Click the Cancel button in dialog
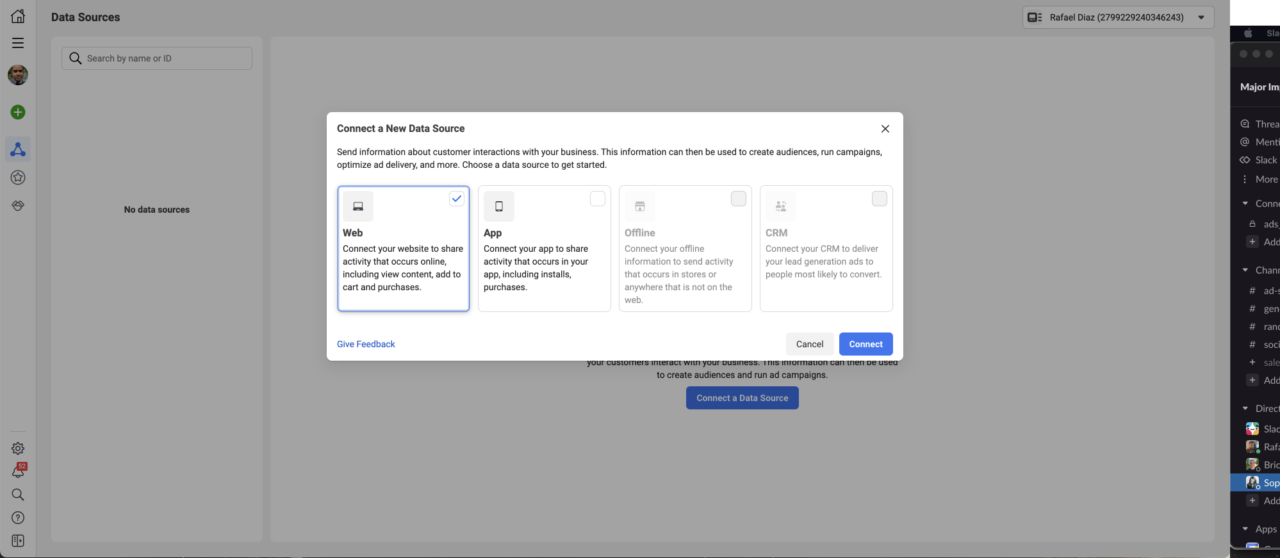The height and width of the screenshot is (558, 1280). coord(810,344)
